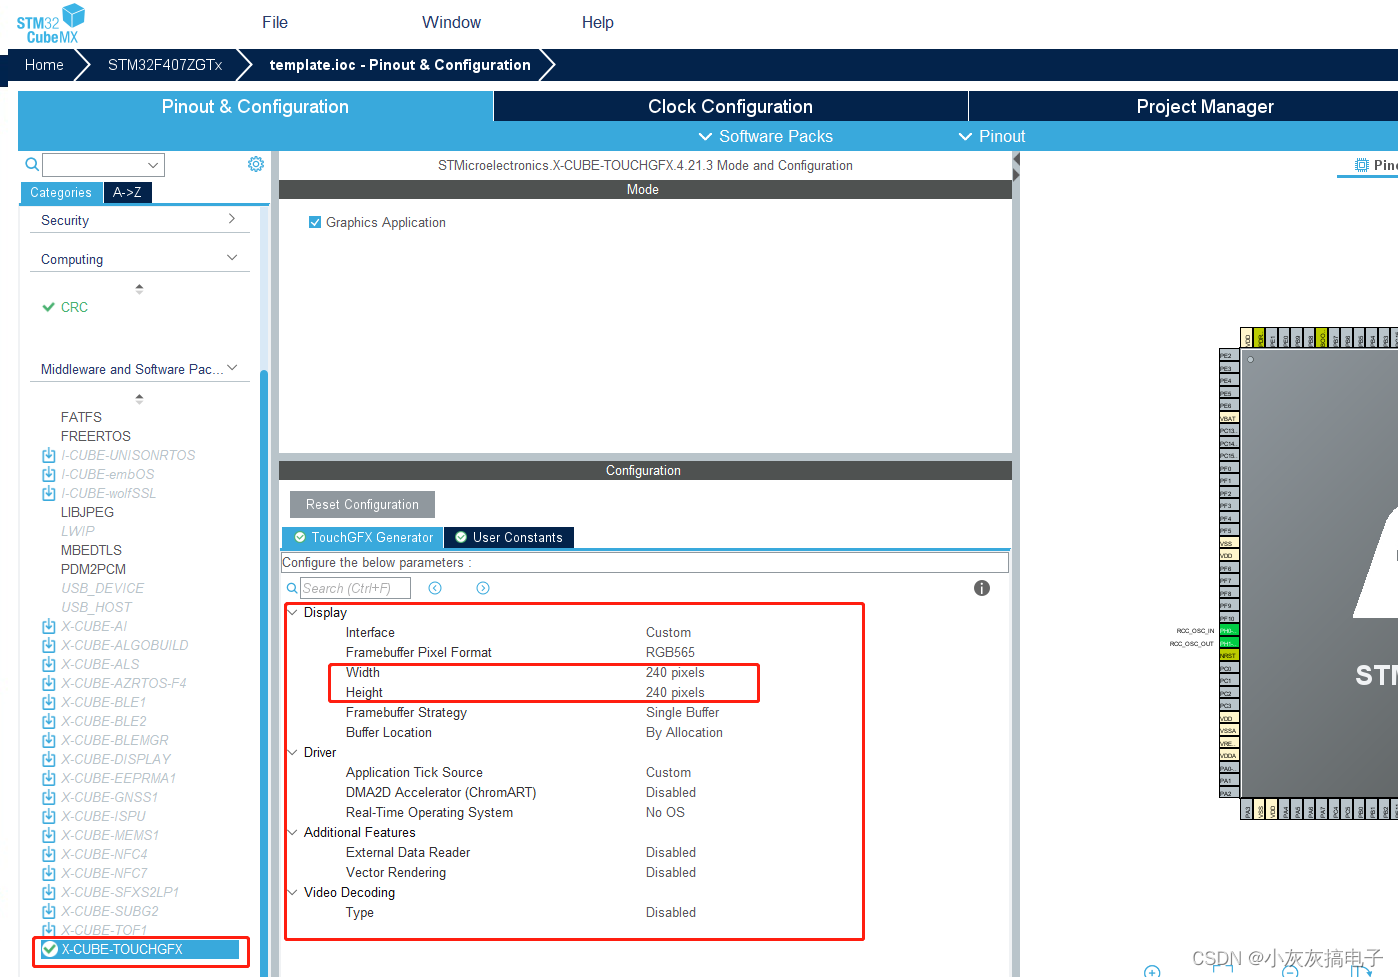Viewport: 1398px width, 977px height.
Task: Collapse the Driver parameter group
Action: tap(293, 752)
